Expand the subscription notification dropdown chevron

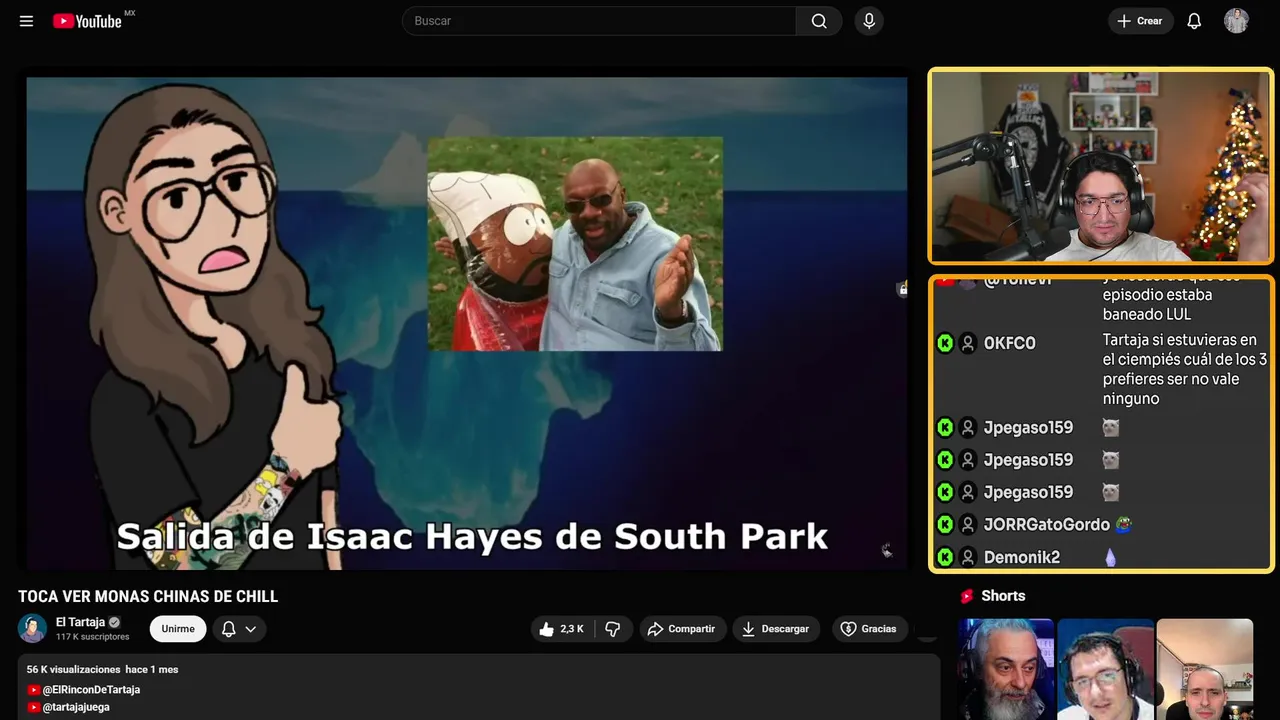tap(251, 629)
